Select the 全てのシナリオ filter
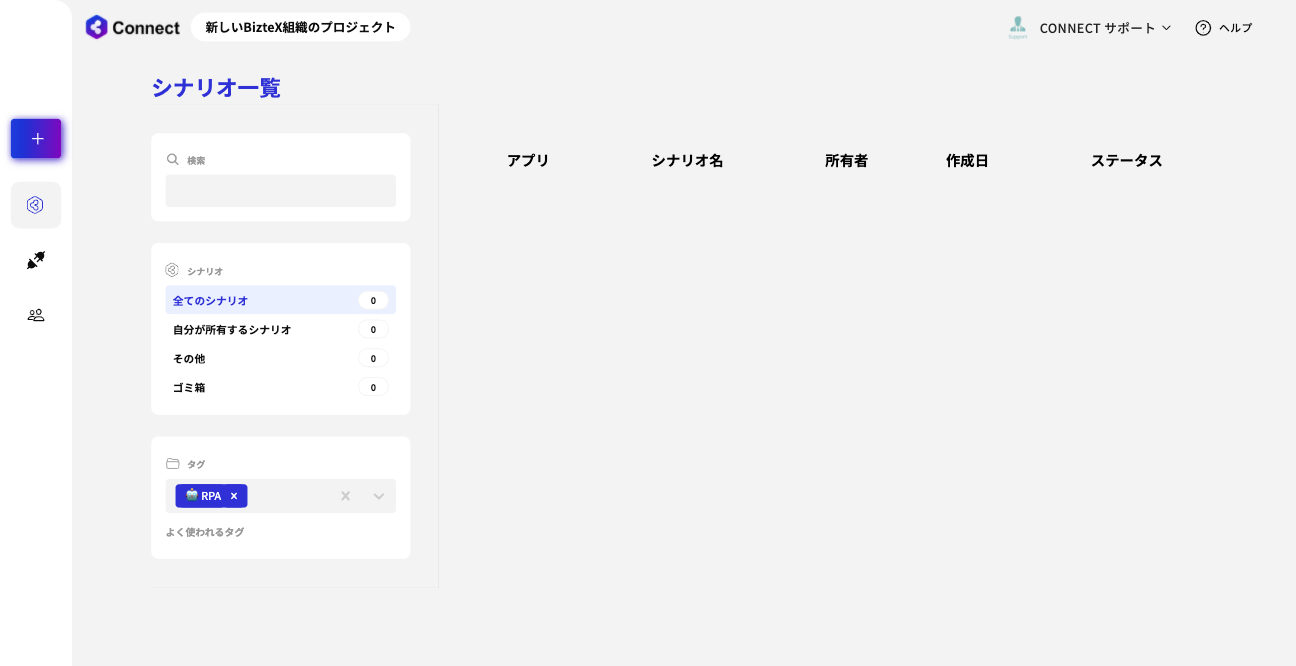Viewport: 1296px width, 666px height. click(281, 300)
